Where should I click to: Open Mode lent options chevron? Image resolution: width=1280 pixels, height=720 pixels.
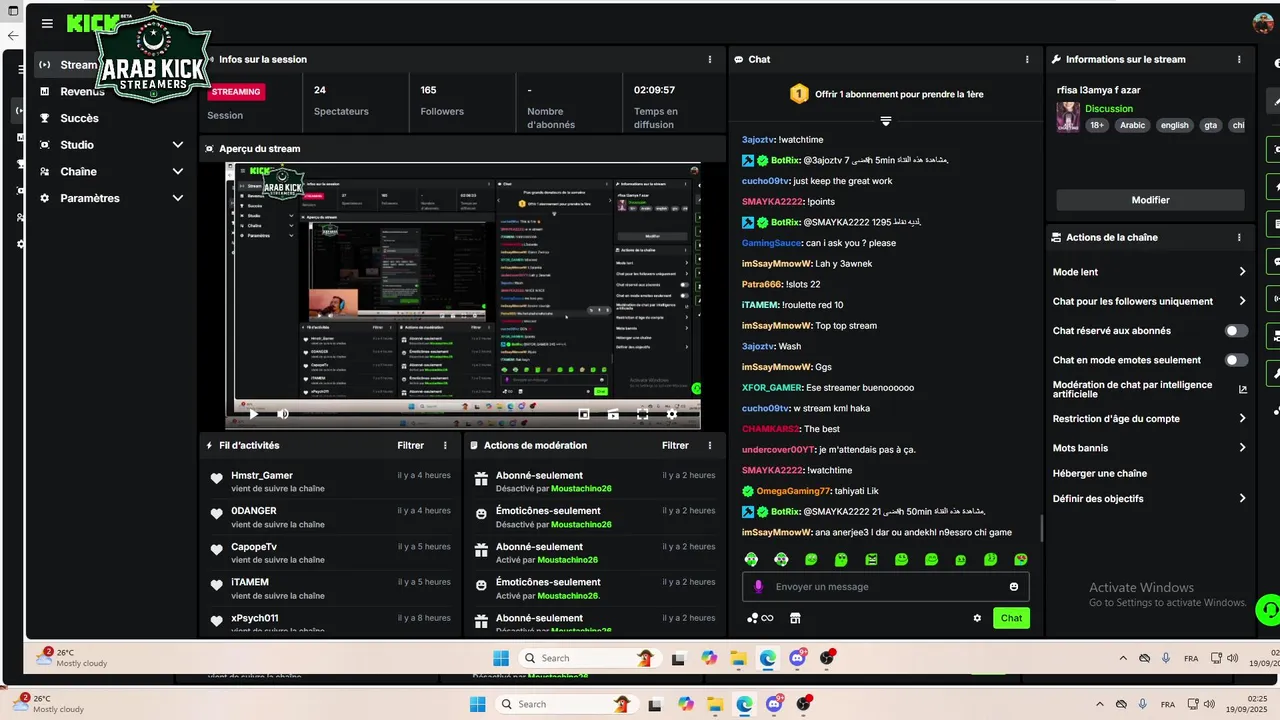click(1242, 272)
